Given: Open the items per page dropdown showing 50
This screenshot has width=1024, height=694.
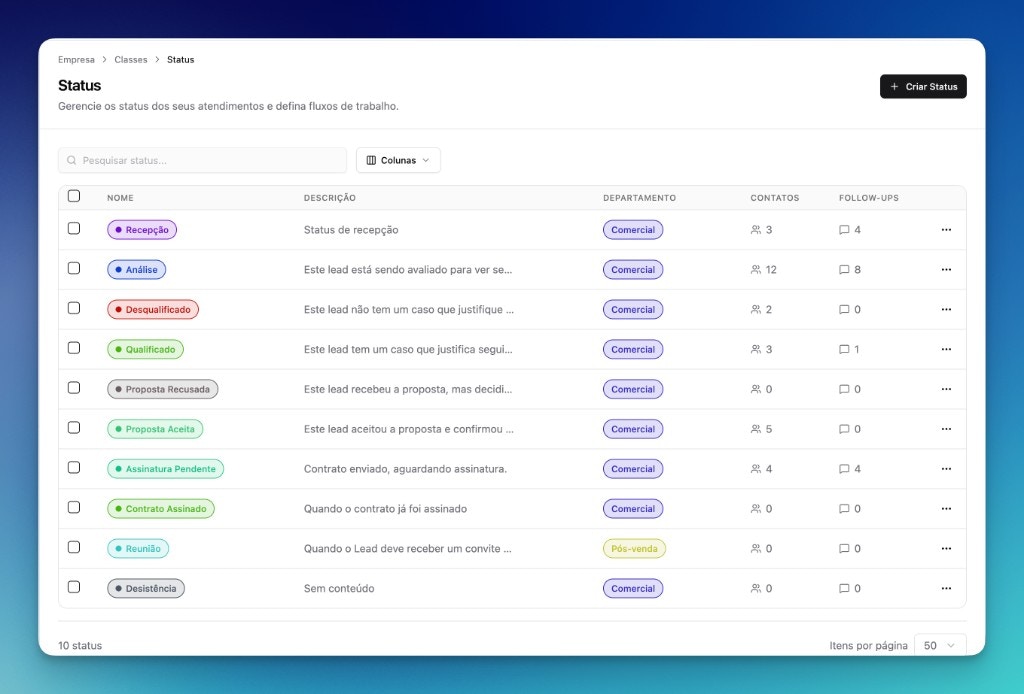Looking at the screenshot, I should (x=939, y=645).
